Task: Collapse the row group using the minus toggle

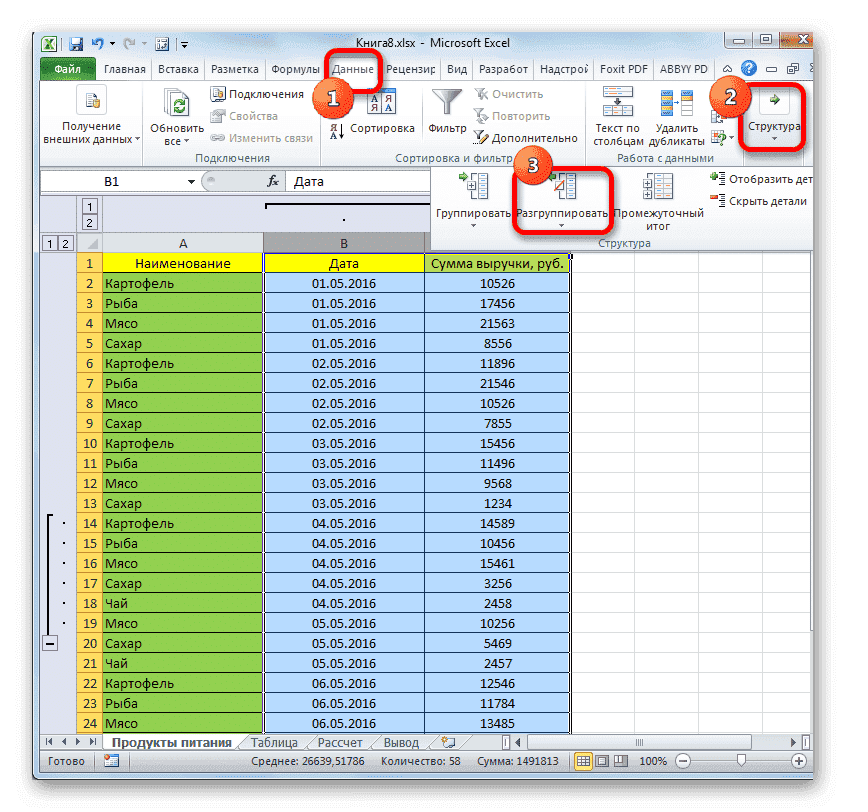Action: [50, 643]
